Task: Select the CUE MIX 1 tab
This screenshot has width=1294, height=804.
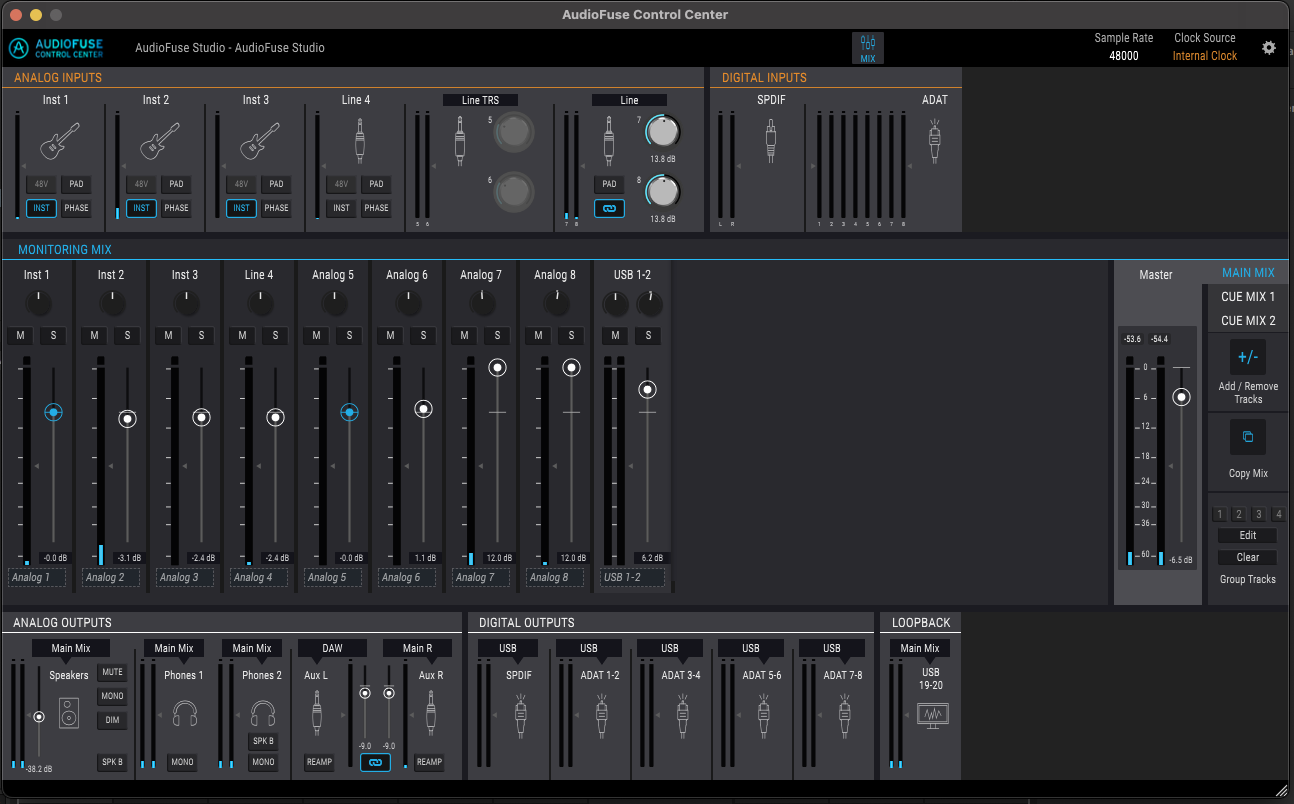Action: click(1248, 297)
